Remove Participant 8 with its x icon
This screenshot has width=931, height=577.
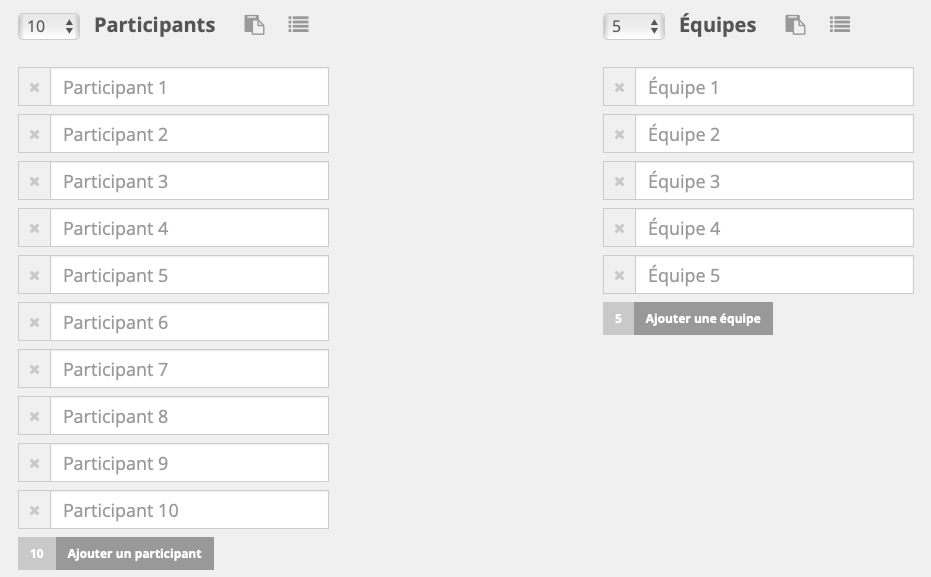tap(34, 416)
